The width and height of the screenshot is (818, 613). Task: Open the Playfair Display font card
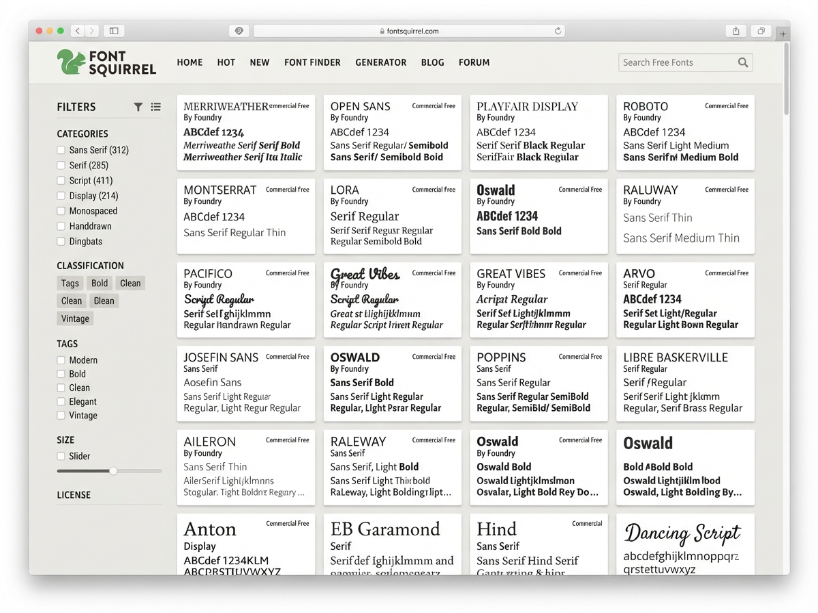click(539, 133)
